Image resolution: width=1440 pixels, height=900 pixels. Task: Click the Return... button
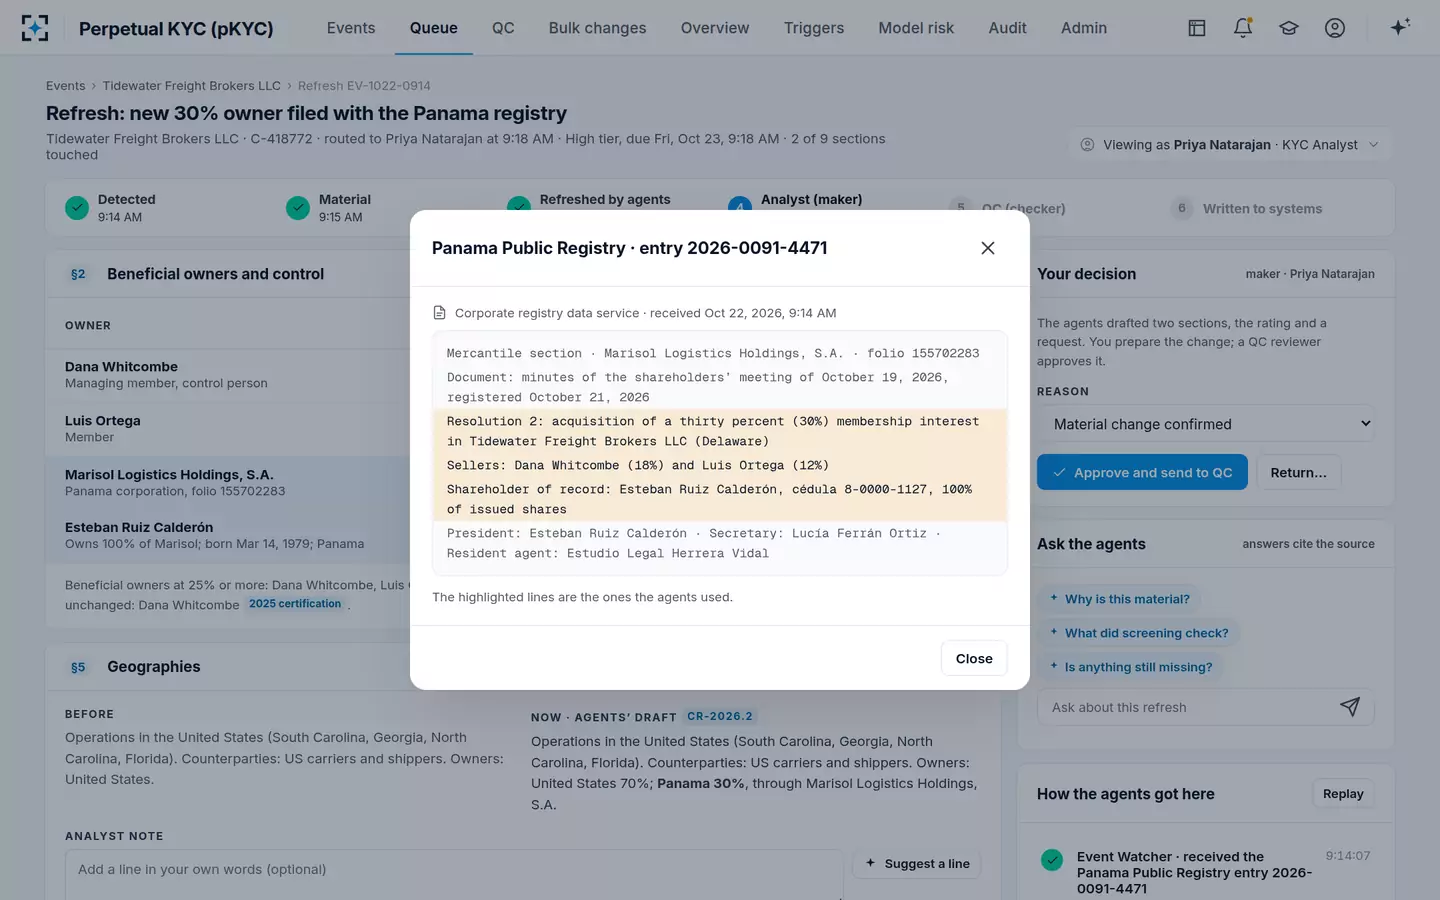pyautogui.click(x=1298, y=472)
